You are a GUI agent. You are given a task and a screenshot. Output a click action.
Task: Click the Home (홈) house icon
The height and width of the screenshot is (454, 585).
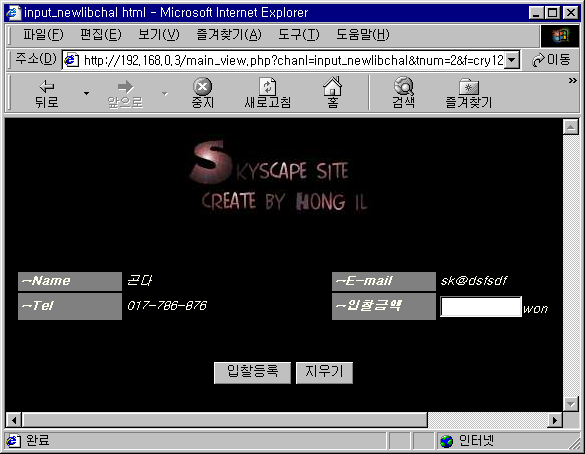pyautogui.click(x=332, y=86)
